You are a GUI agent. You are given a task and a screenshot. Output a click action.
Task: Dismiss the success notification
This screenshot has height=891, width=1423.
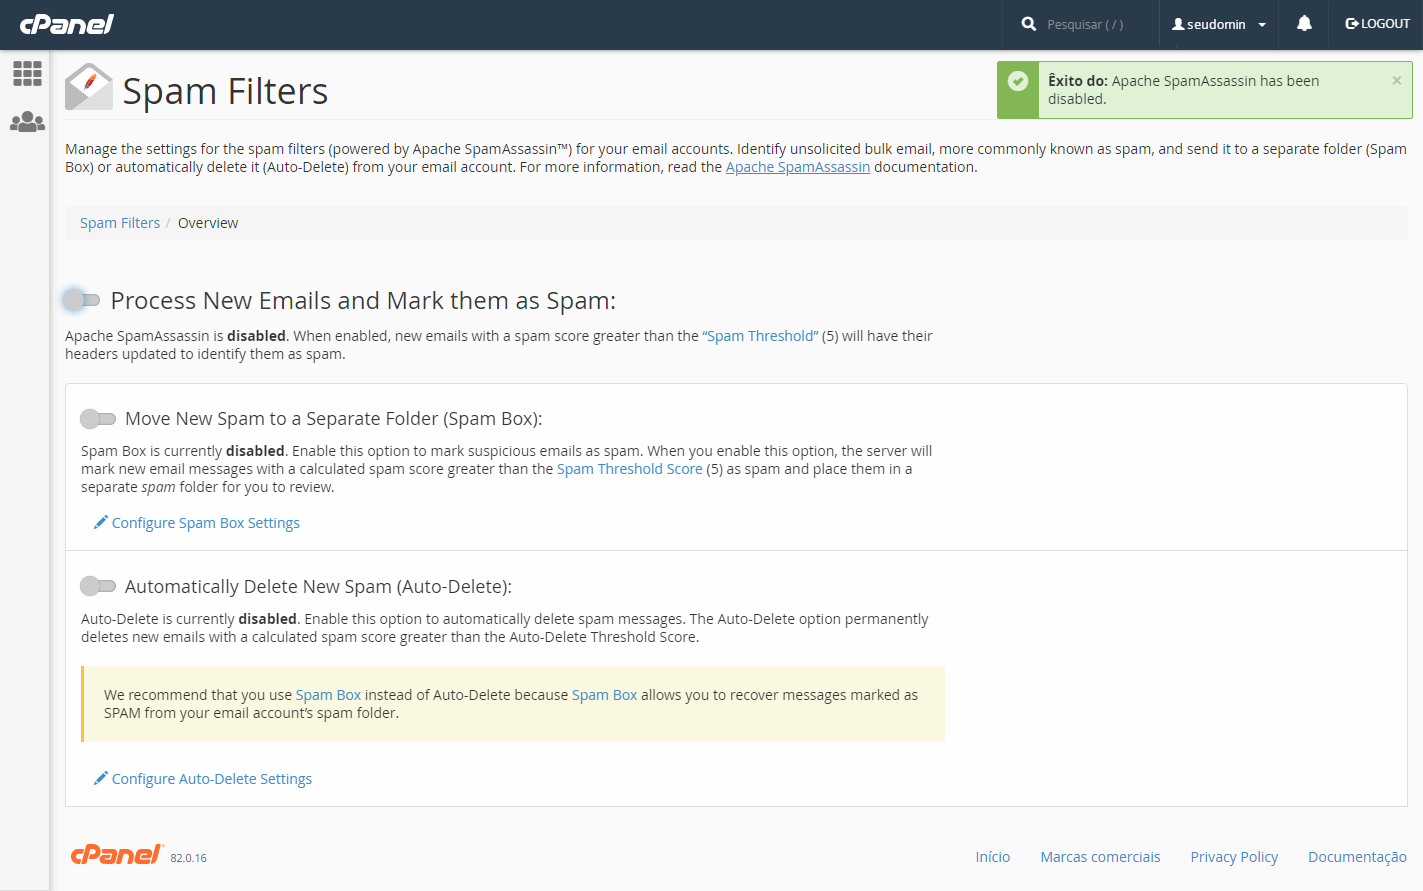point(1397,81)
